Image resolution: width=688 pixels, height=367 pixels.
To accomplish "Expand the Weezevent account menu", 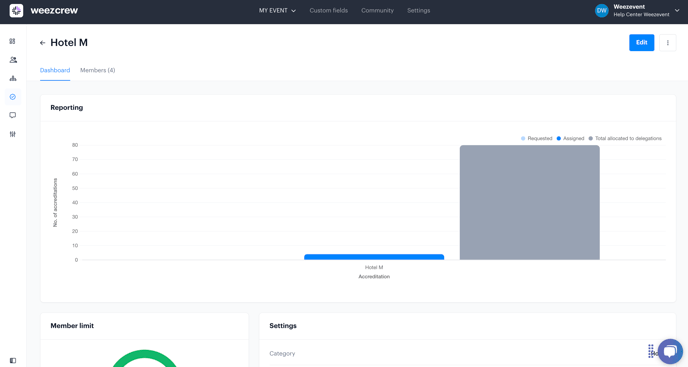I will pyautogui.click(x=637, y=11).
